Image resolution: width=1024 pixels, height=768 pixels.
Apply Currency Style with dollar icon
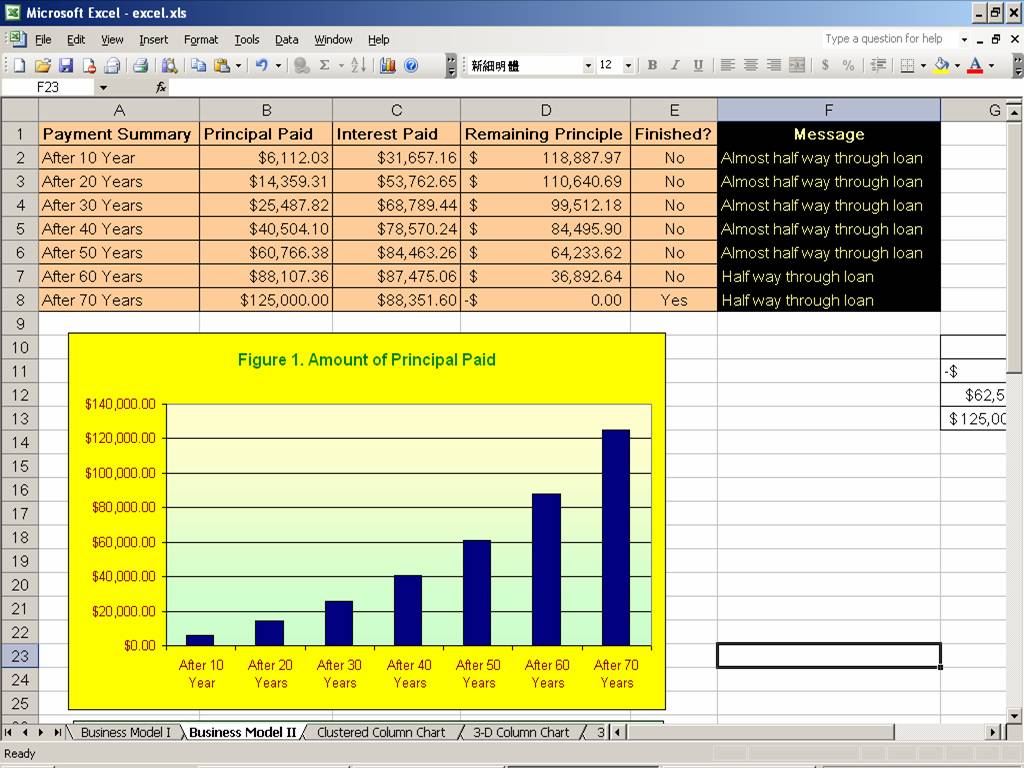pos(825,65)
